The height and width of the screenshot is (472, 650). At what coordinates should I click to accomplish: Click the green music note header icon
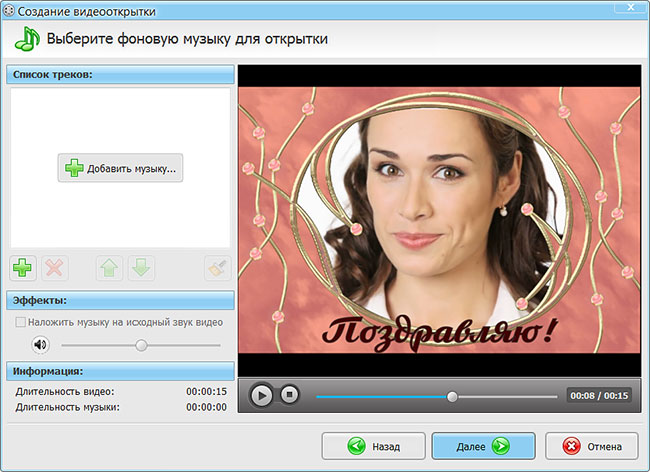(x=27, y=39)
